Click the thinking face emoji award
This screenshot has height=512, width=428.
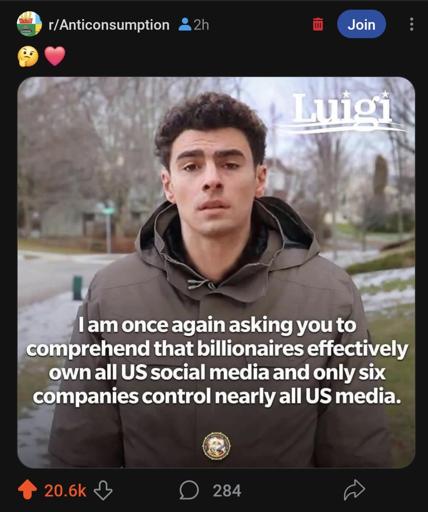click(28, 56)
